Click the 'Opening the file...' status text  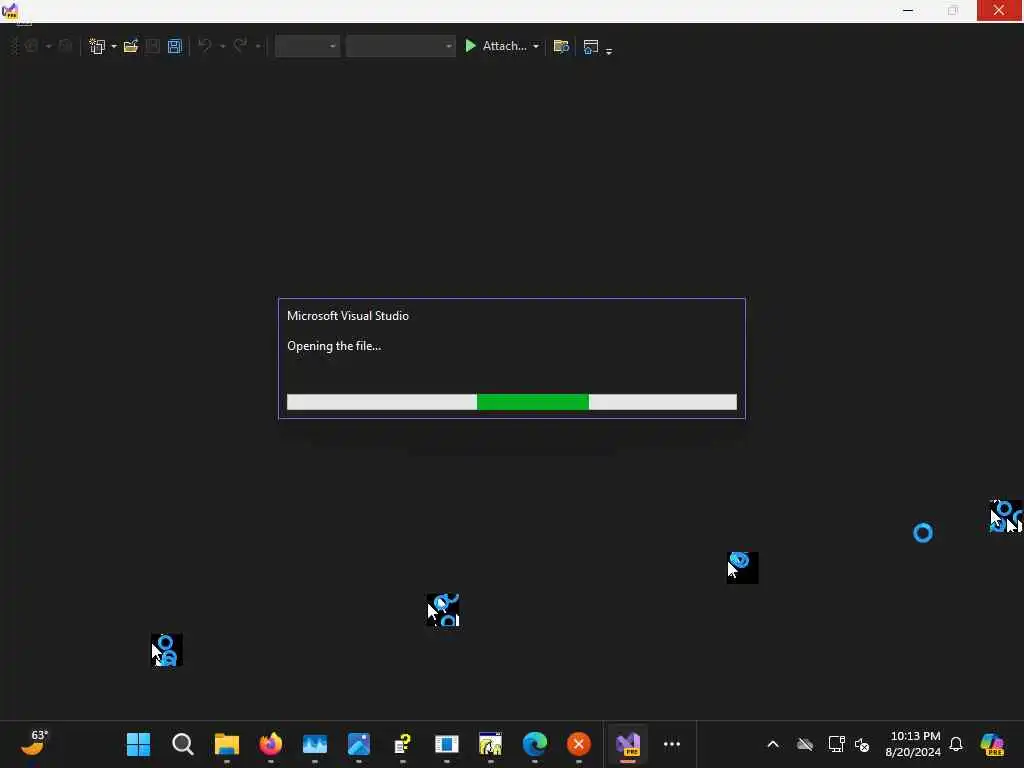point(334,346)
